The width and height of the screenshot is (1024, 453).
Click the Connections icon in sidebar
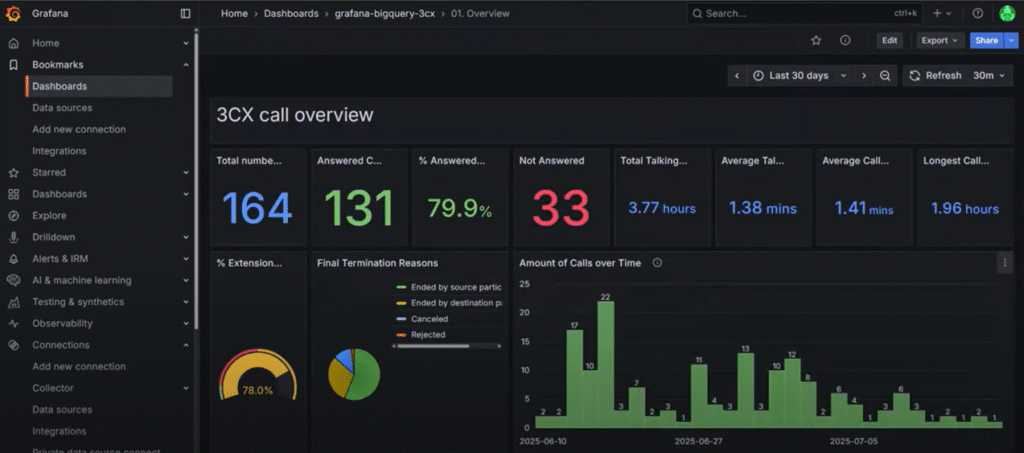(13, 345)
